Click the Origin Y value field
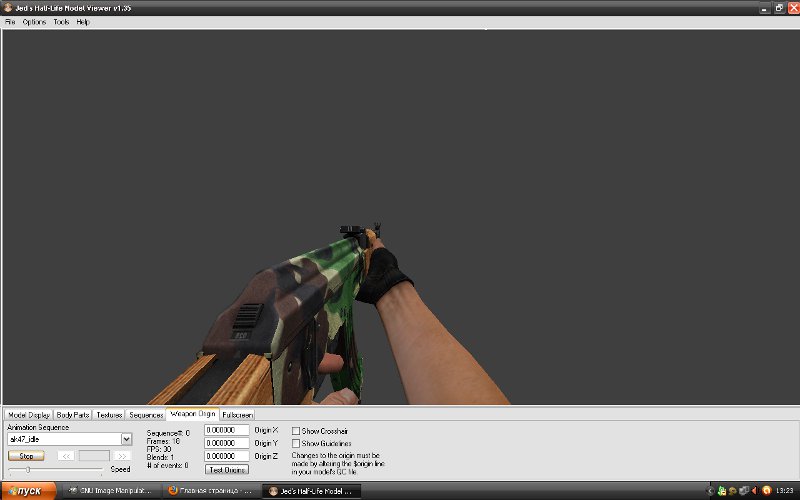The image size is (800, 500). point(227,443)
